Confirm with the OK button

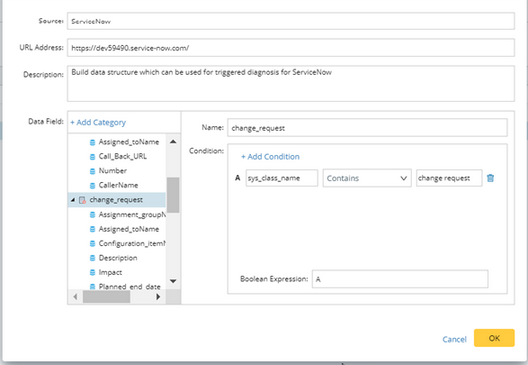(494, 338)
